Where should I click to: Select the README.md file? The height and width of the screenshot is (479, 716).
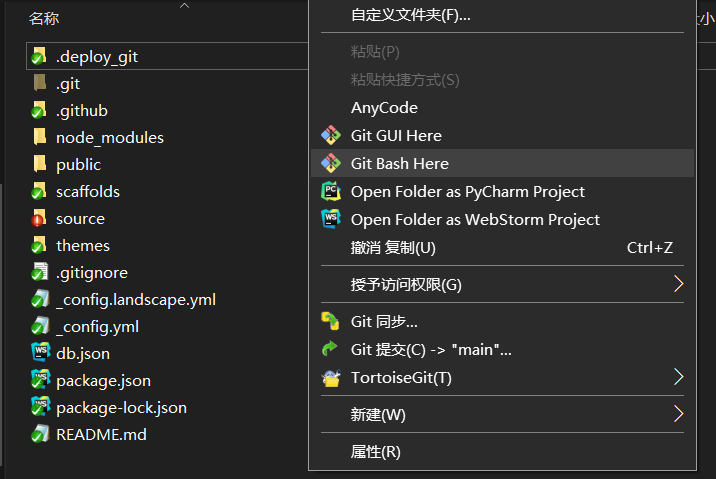[x=101, y=434]
